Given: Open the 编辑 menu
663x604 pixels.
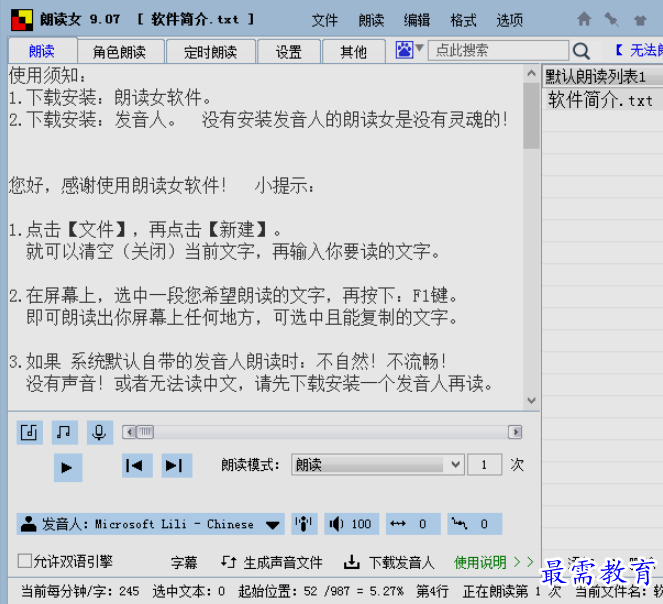Looking at the screenshot, I should click(x=417, y=20).
